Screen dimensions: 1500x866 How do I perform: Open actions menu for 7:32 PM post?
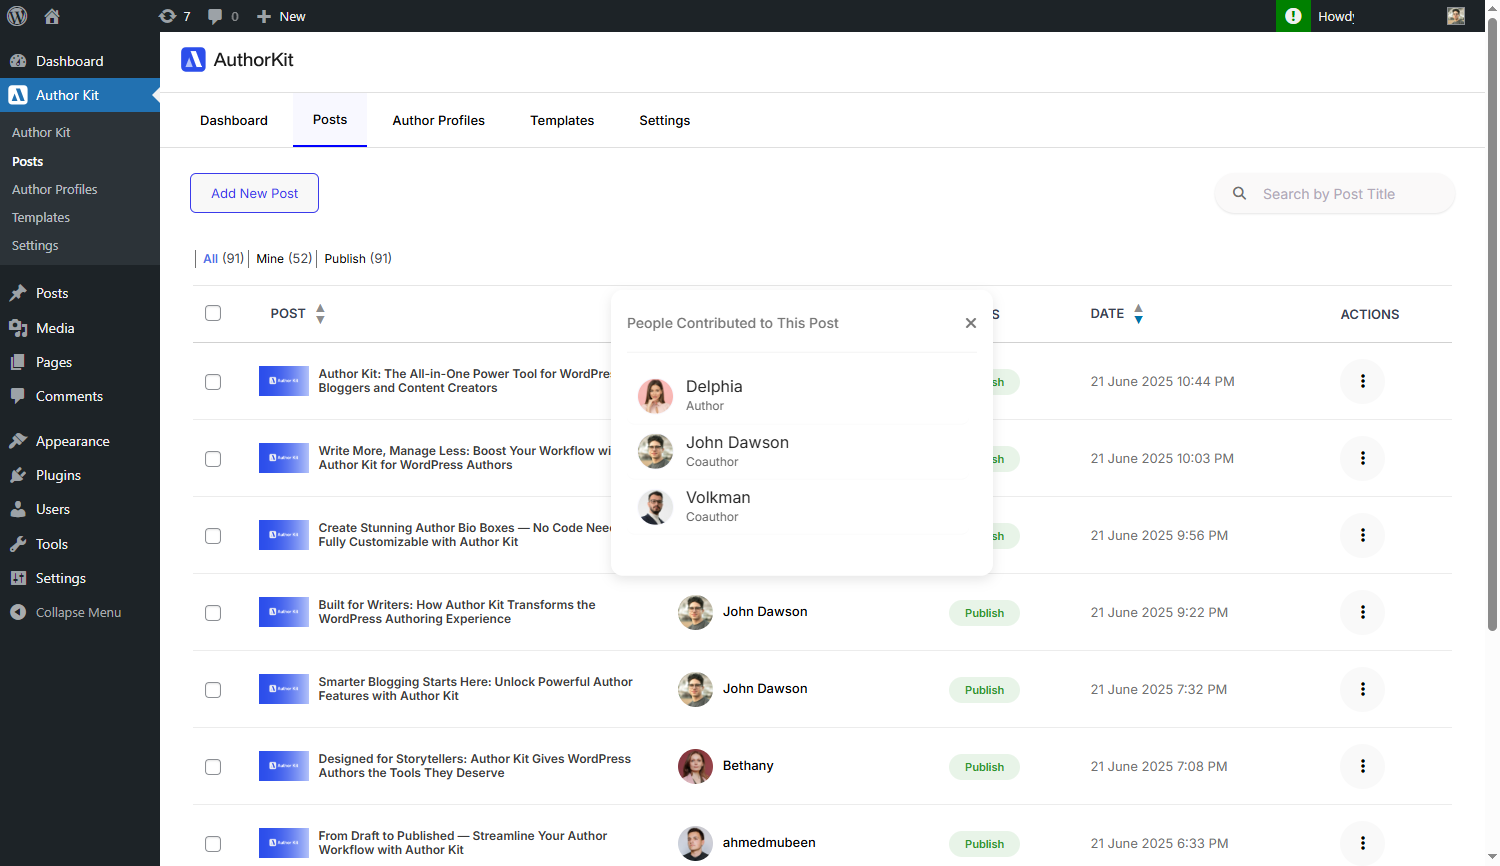(1362, 689)
